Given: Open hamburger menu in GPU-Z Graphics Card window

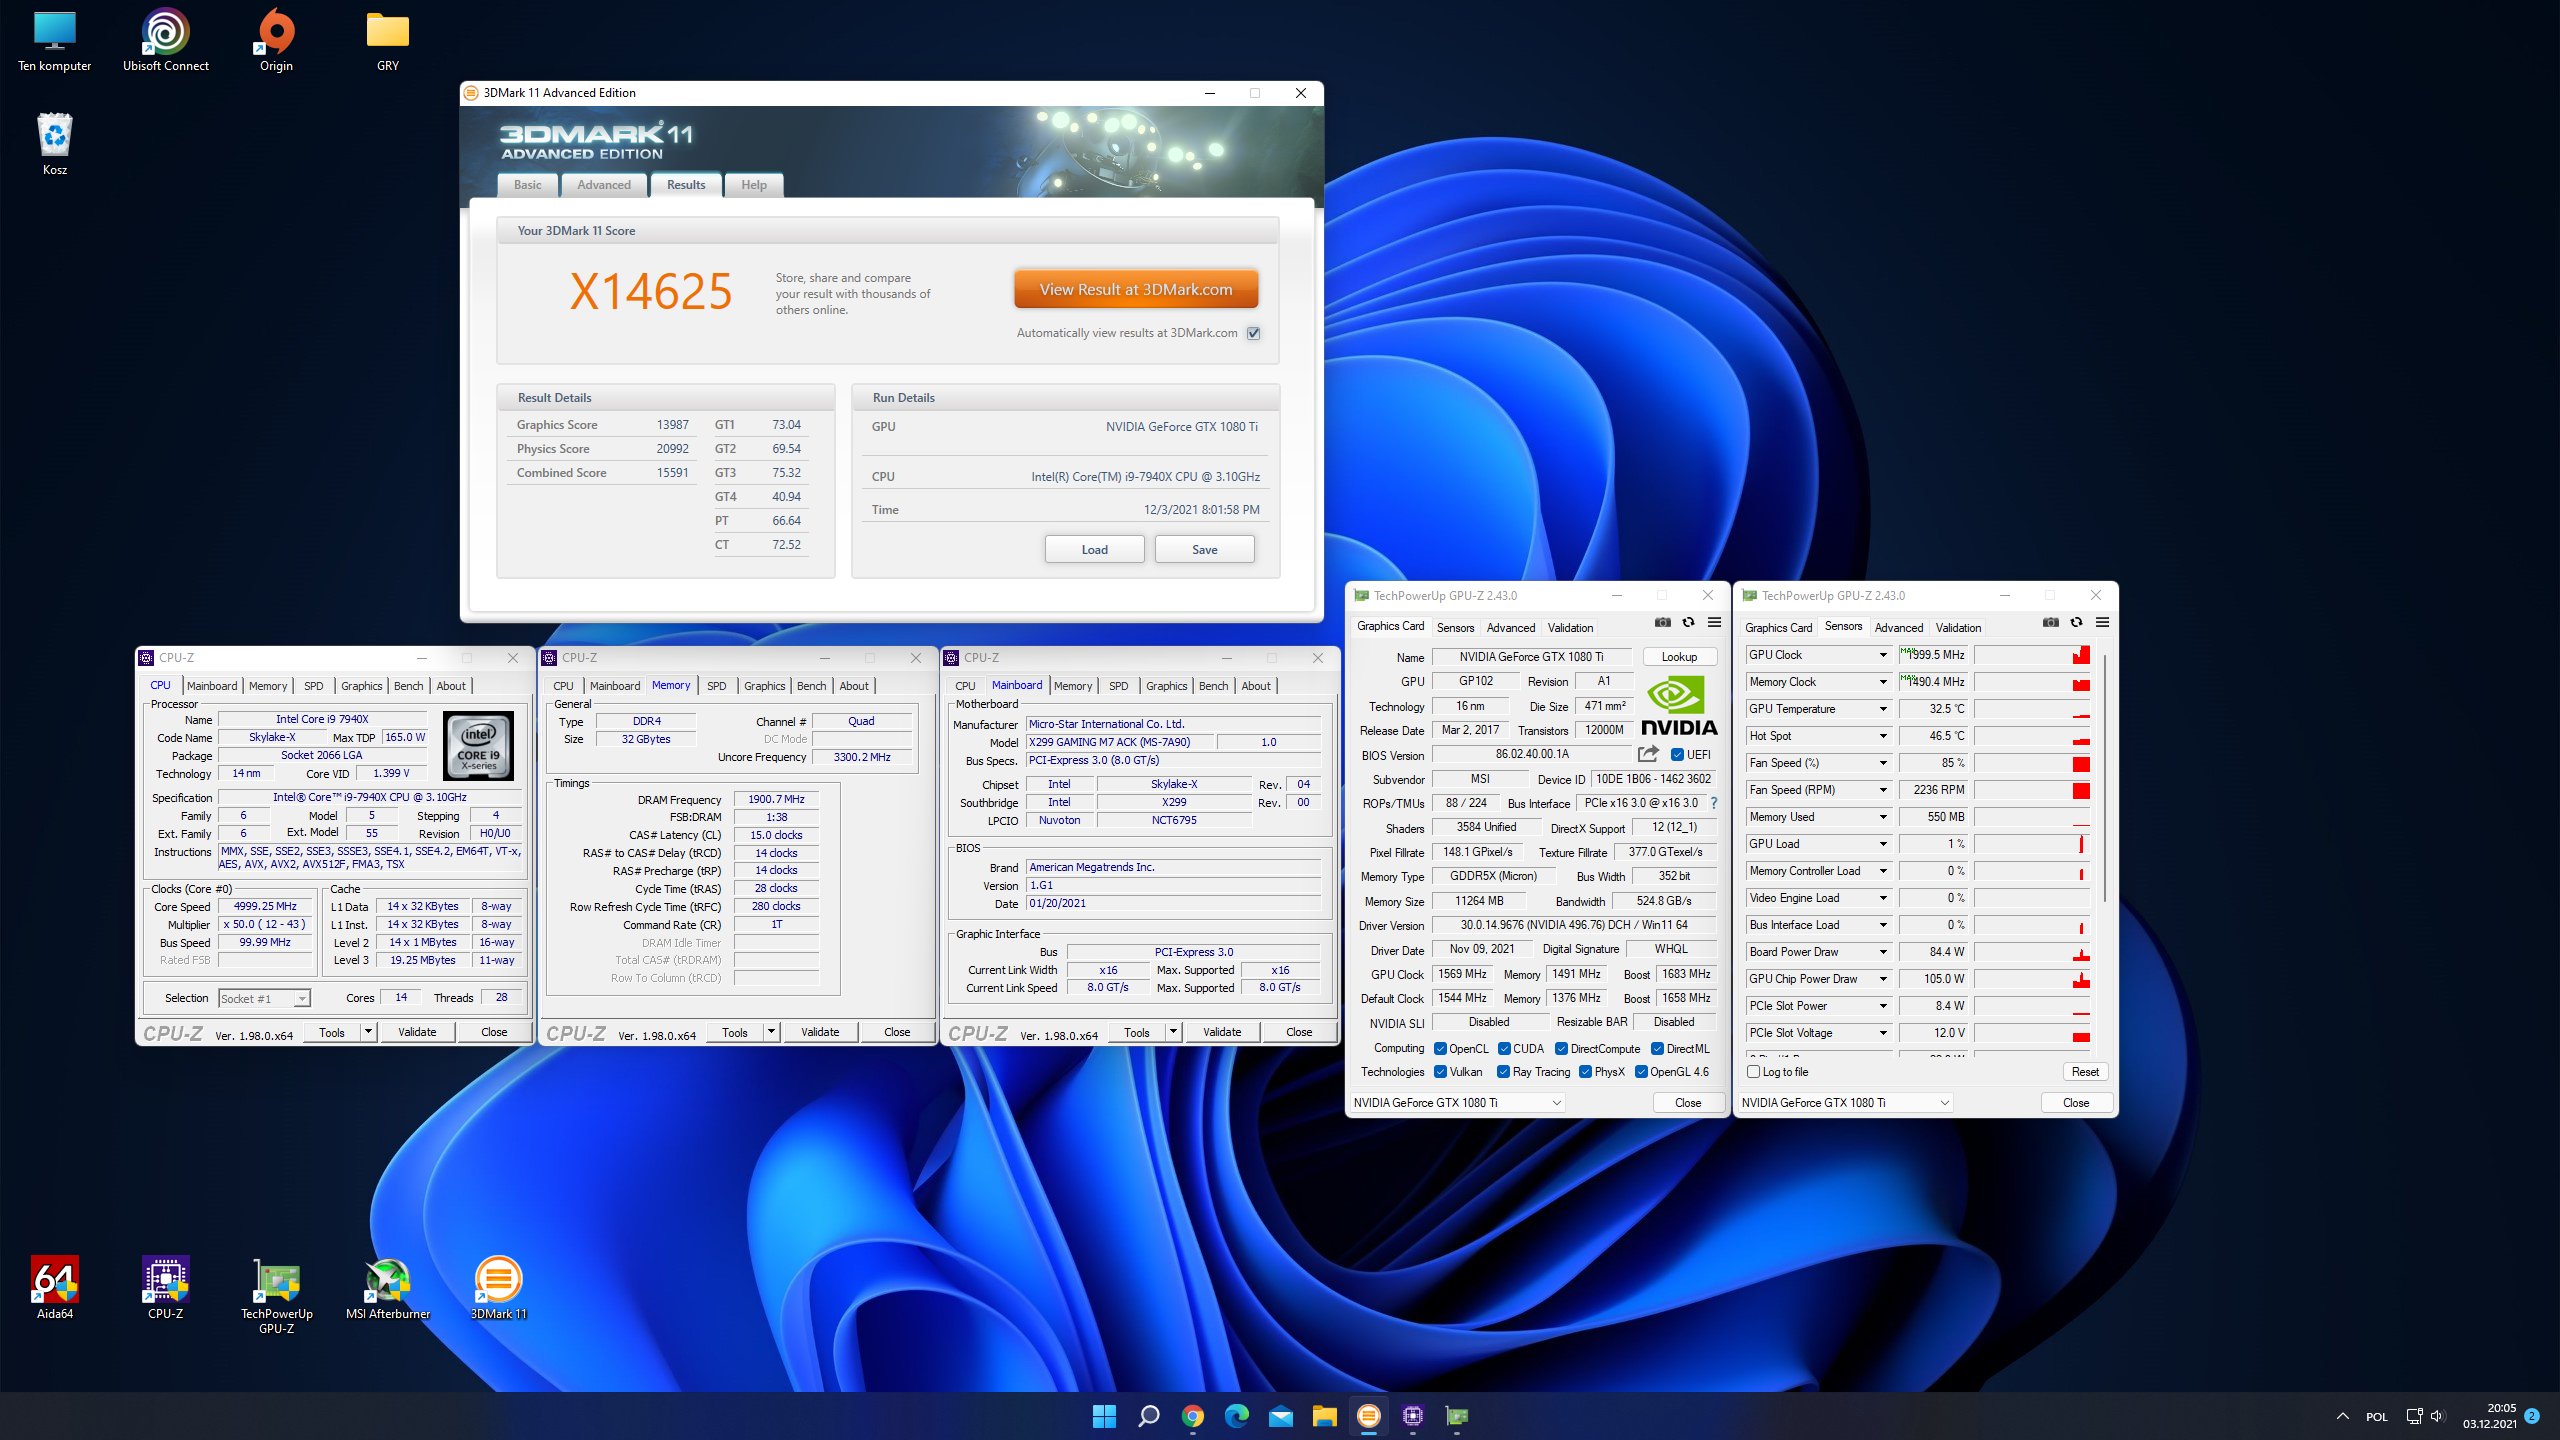Looking at the screenshot, I should point(1714,622).
